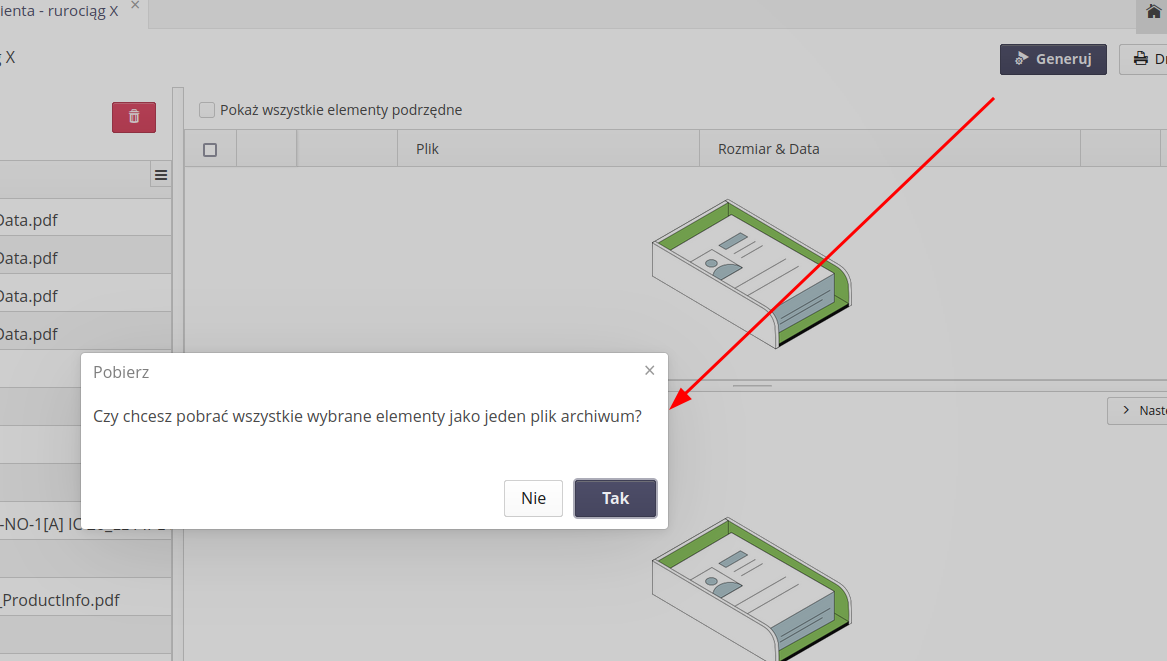The height and width of the screenshot is (661, 1167).
Task: Click the red trash delete button
Action: click(134, 117)
